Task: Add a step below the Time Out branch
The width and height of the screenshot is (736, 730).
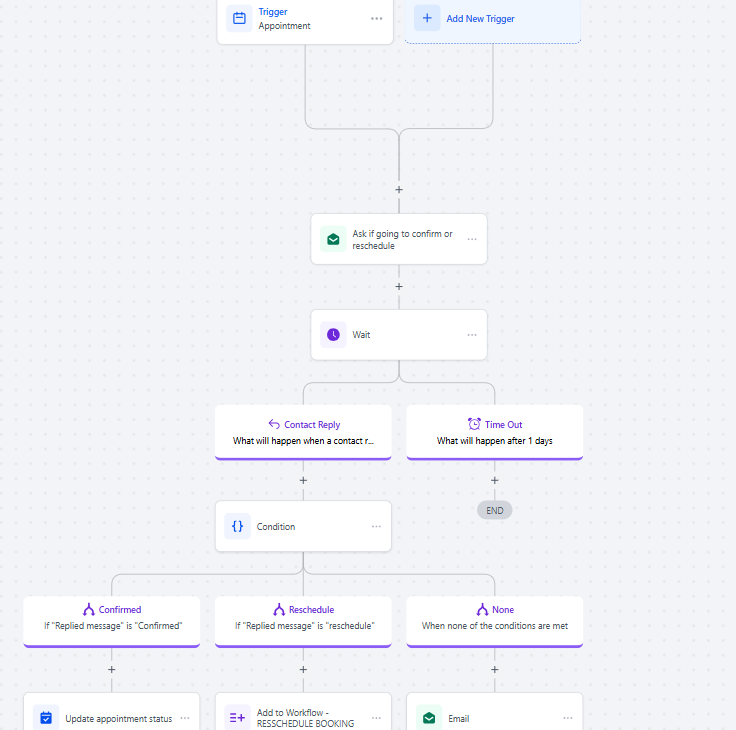Action: coord(495,480)
